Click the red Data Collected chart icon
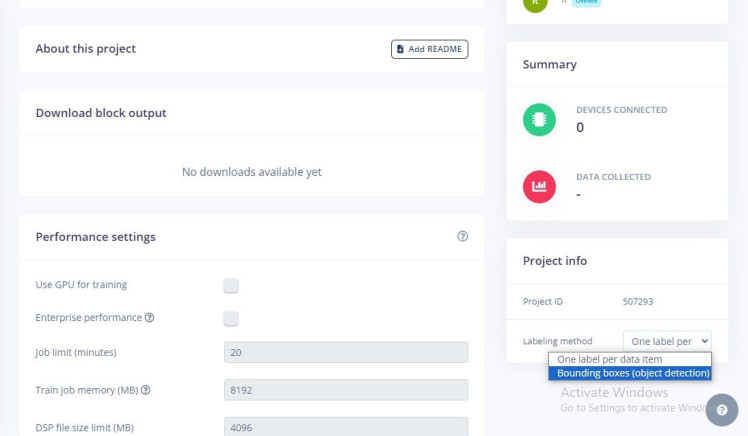 [x=539, y=186]
